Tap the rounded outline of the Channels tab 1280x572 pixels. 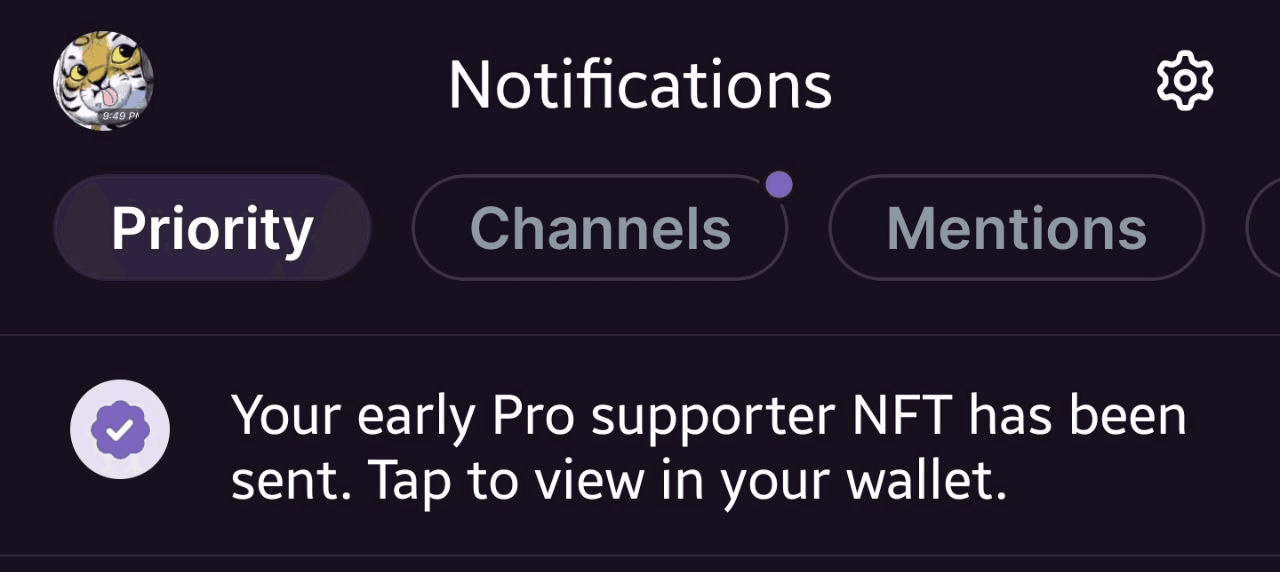600,228
